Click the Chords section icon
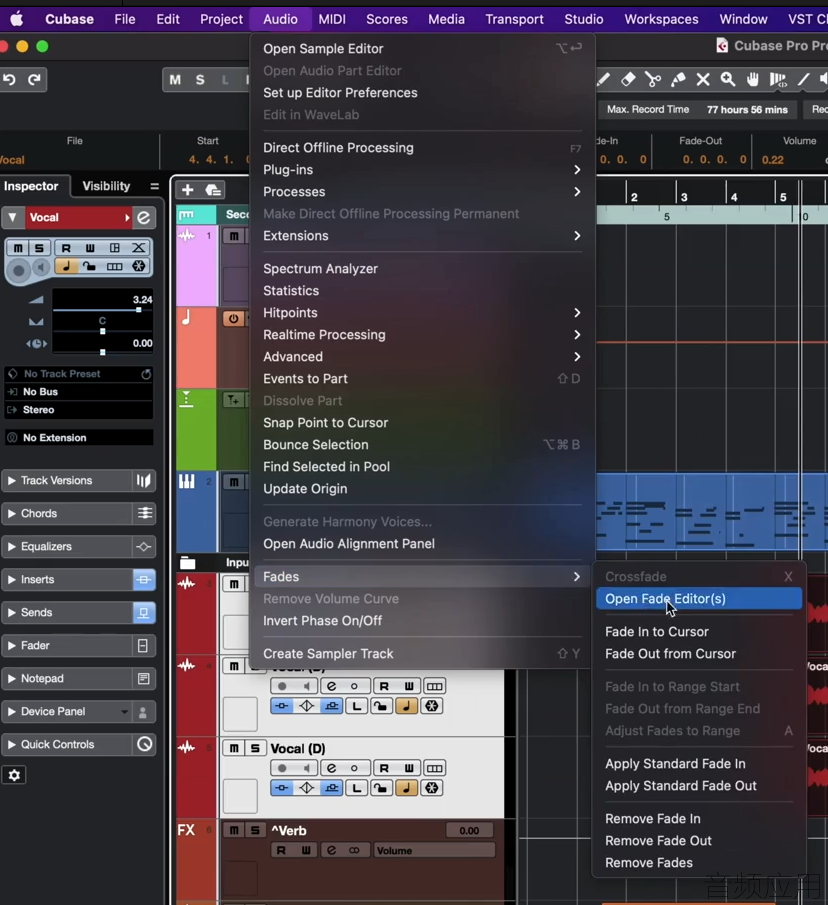The height and width of the screenshot is (905, 828). pyautogui.click(x=144, y=514)
